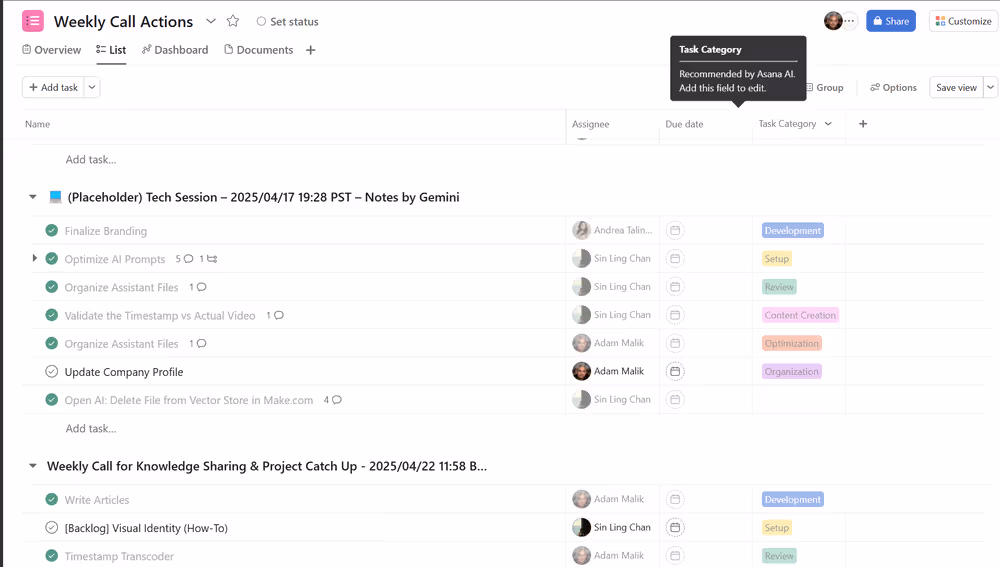The width and height of the screenshot is (1000, 567).
Task: Click Save view
Action: point(956,87)
